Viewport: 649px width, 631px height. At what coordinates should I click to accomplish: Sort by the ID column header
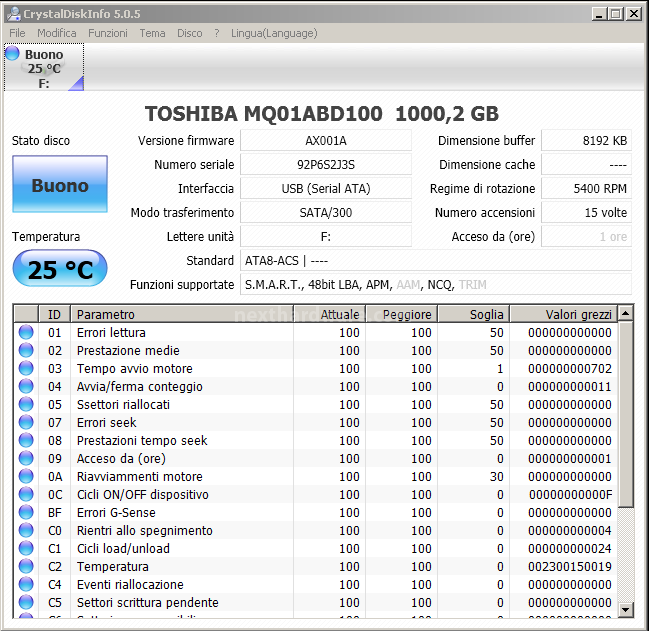tap(54, 314)
